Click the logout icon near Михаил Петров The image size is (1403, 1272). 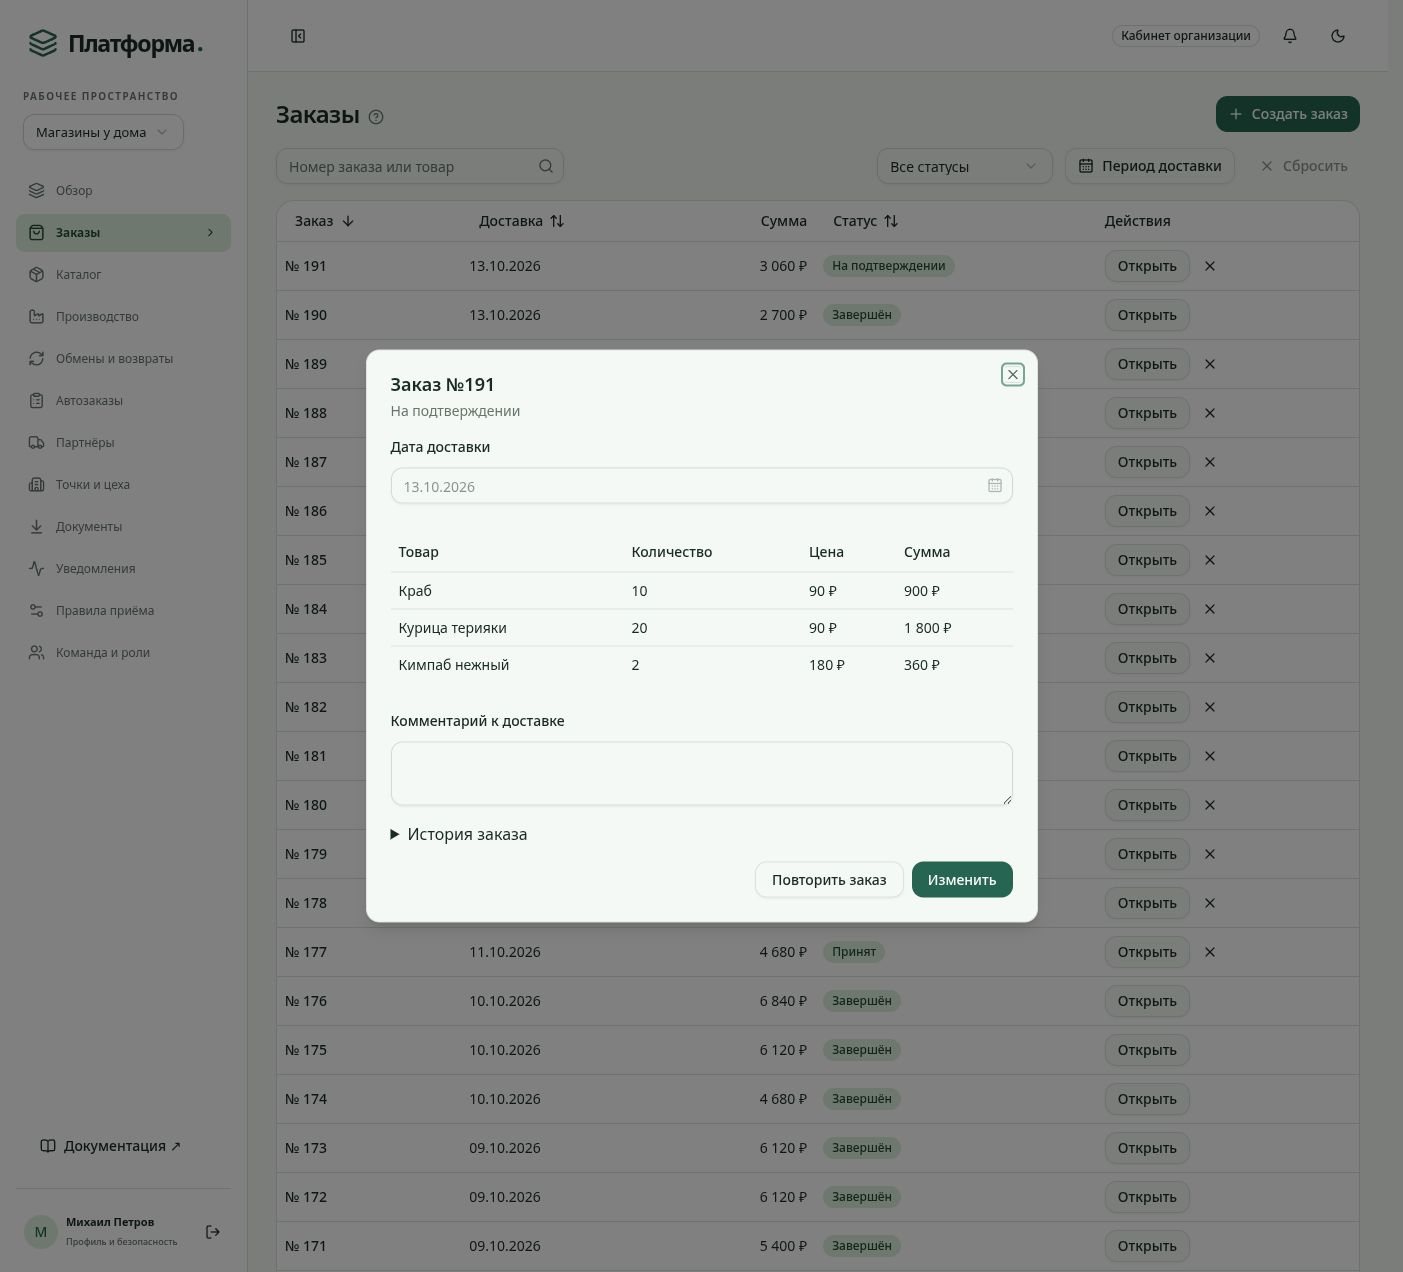click(212, 1232)
